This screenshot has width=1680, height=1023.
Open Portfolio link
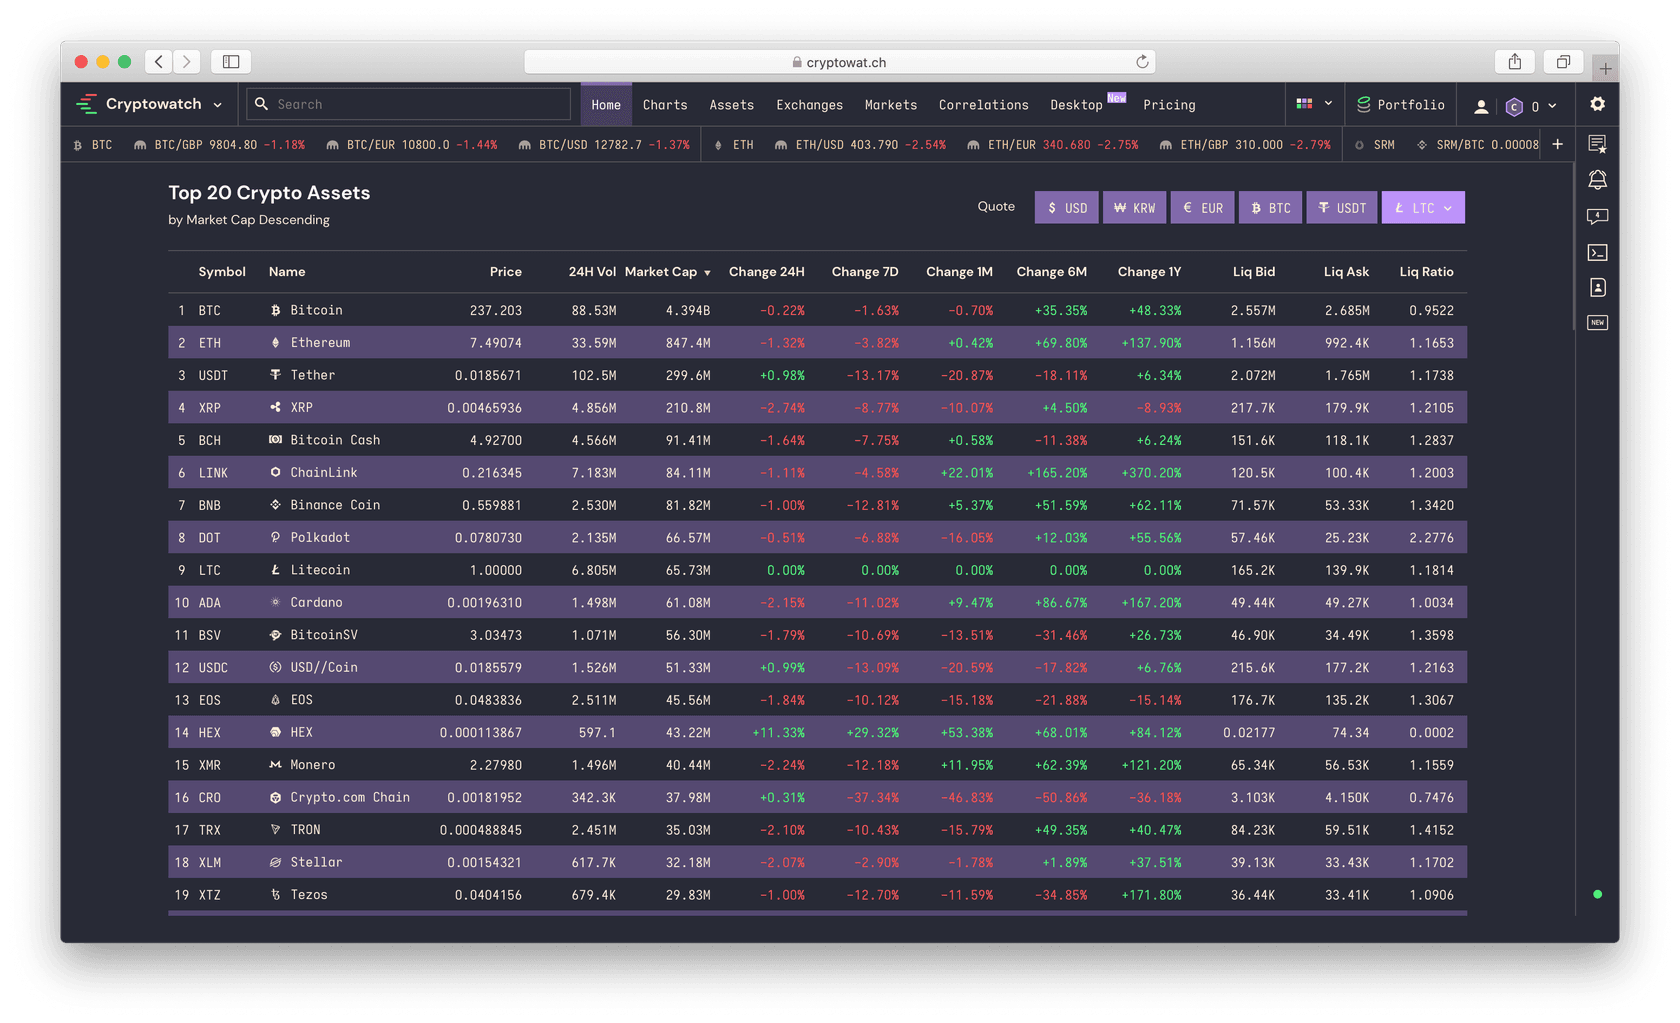click(1401, 105)
